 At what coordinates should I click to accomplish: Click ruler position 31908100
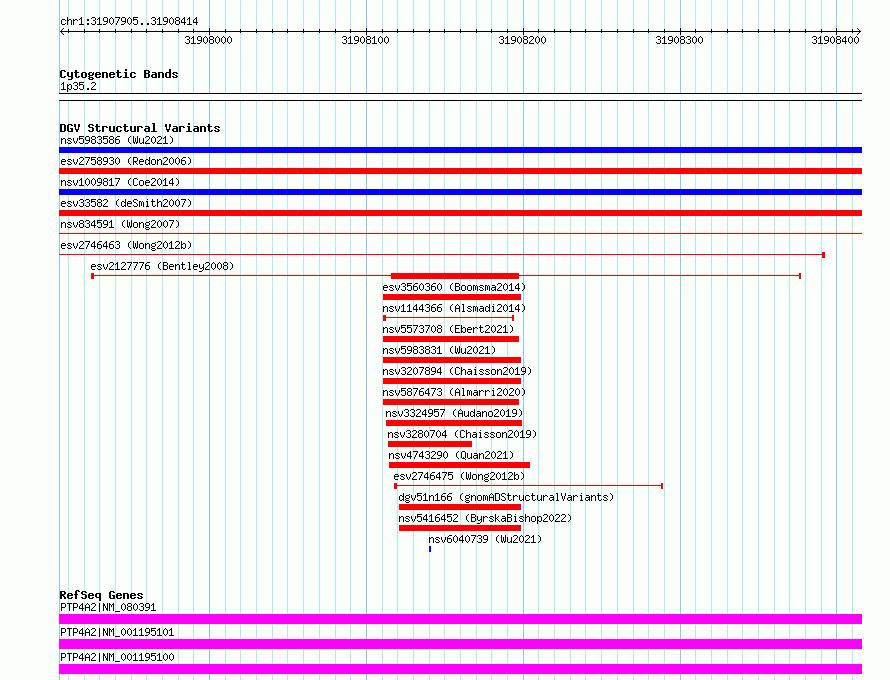coord(366,40)
